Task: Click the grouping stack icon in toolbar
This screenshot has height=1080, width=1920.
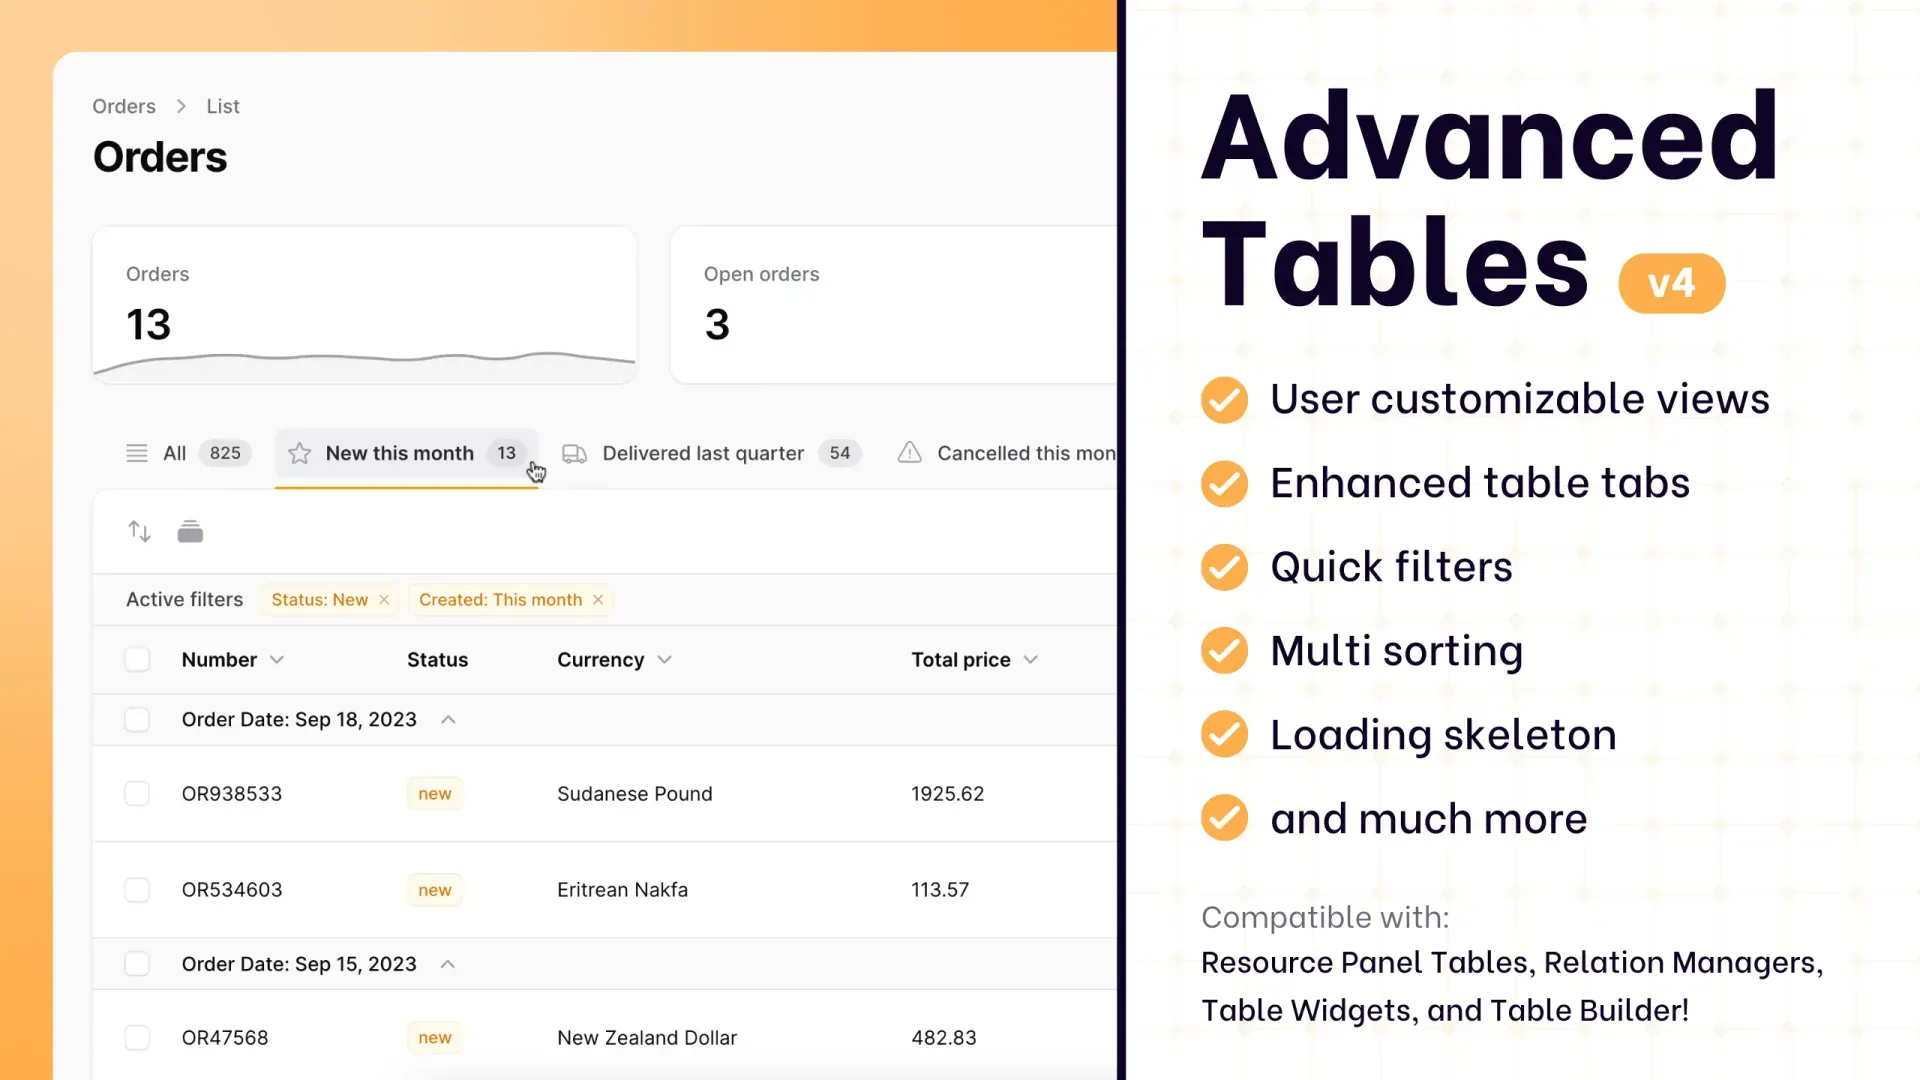Action: coord(190,532)
